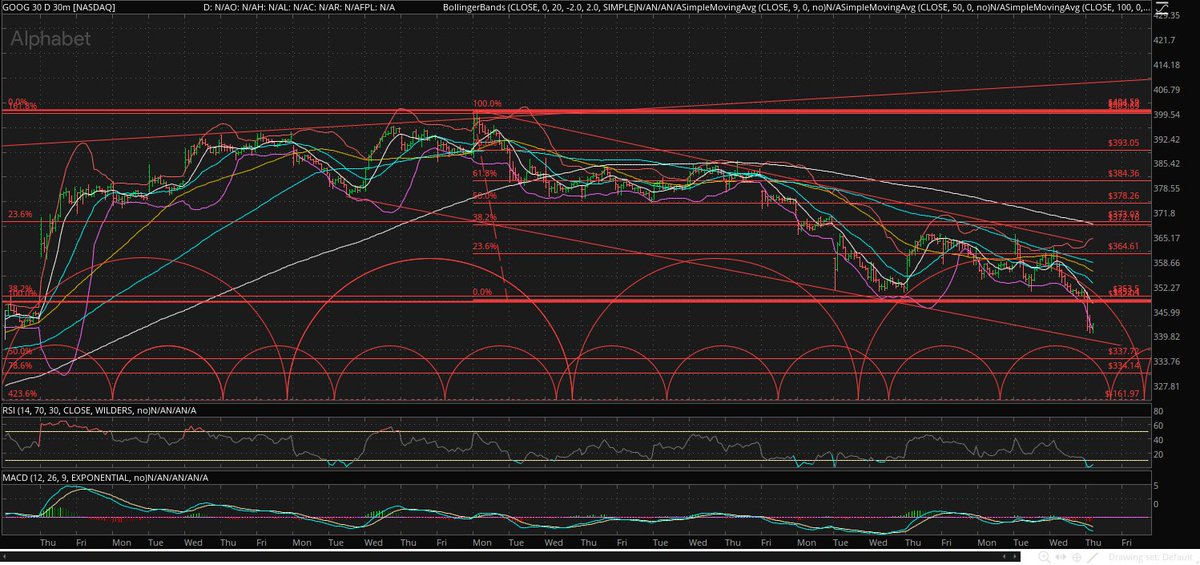This screenshot has width=1200, height=565.
Task: Select the $337.70 price level label
Action: (1124, 352)
